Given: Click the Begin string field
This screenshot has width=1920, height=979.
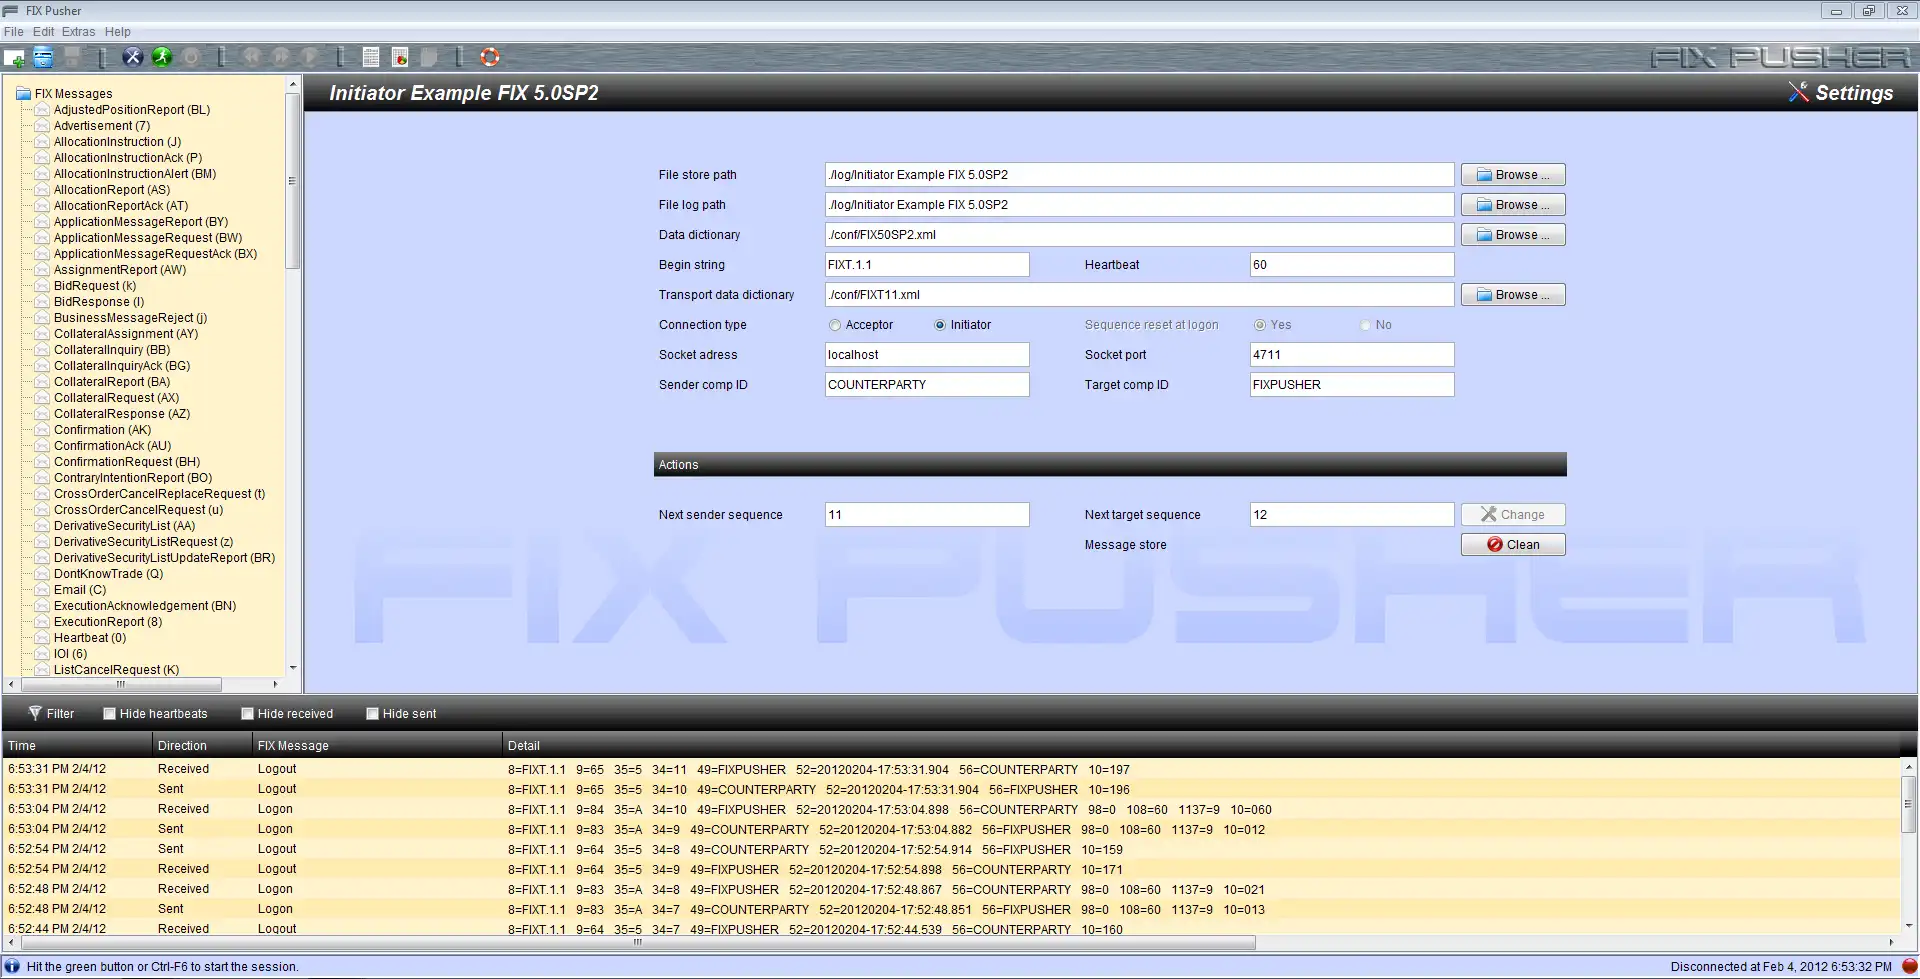Looking at the screenshot, I should click(927, 265).
